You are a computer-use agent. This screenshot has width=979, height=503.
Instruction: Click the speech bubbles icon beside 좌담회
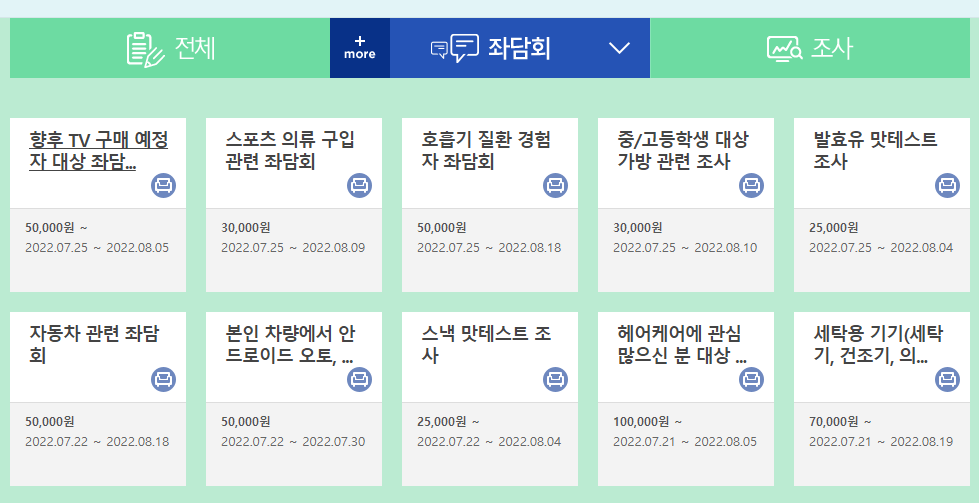[x=455, y=48]
